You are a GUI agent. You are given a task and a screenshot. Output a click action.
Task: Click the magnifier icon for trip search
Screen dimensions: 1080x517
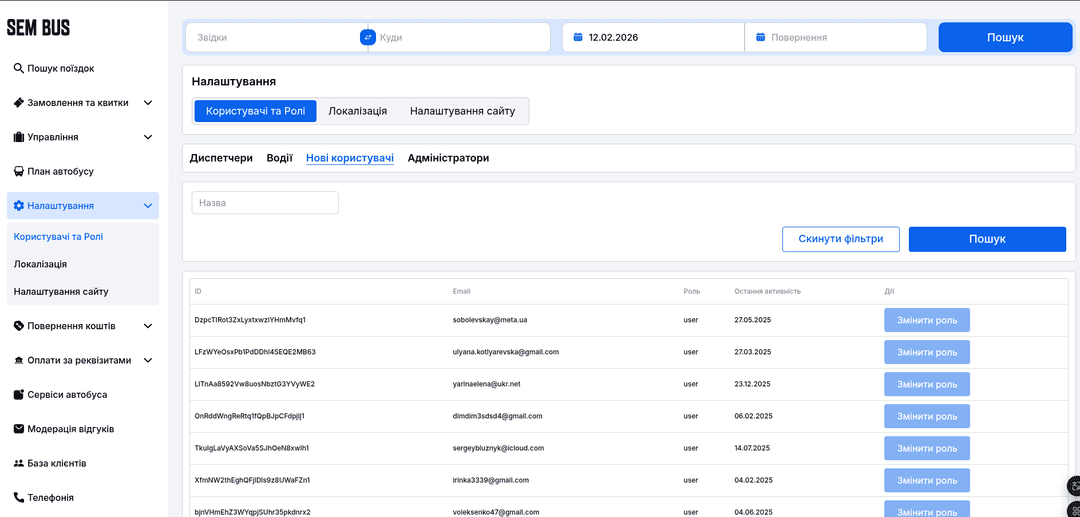(x=18, y=69)
